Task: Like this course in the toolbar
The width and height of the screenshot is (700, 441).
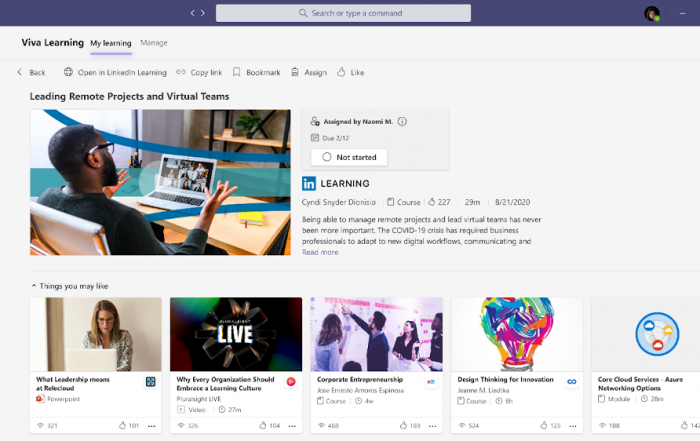Action: pos(350,72)
